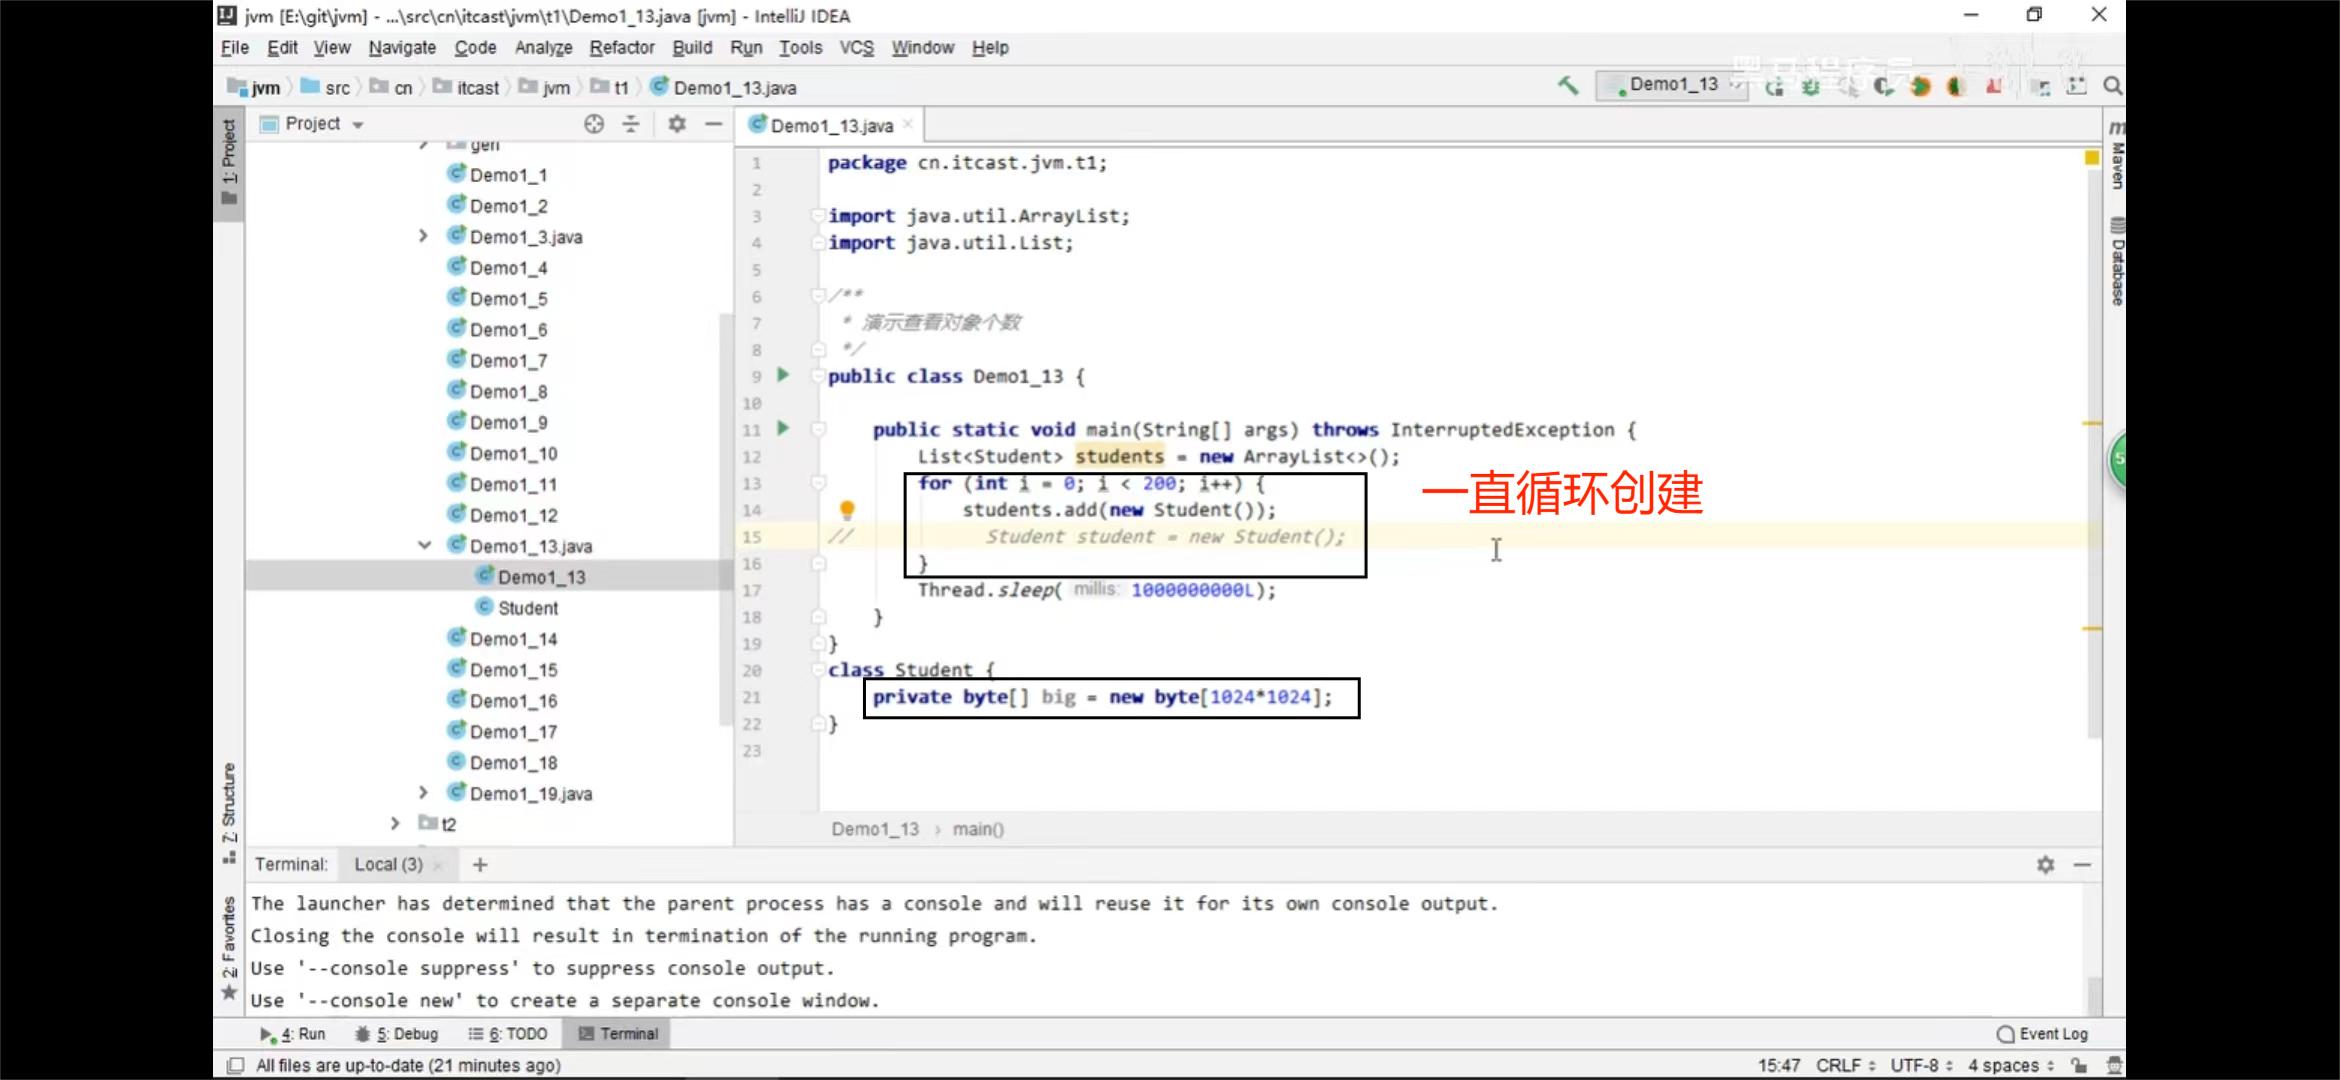The image size is (2340, 1080).
Task: Toggle the Maven tool window sidebar button
Action: click(2116, 160)
